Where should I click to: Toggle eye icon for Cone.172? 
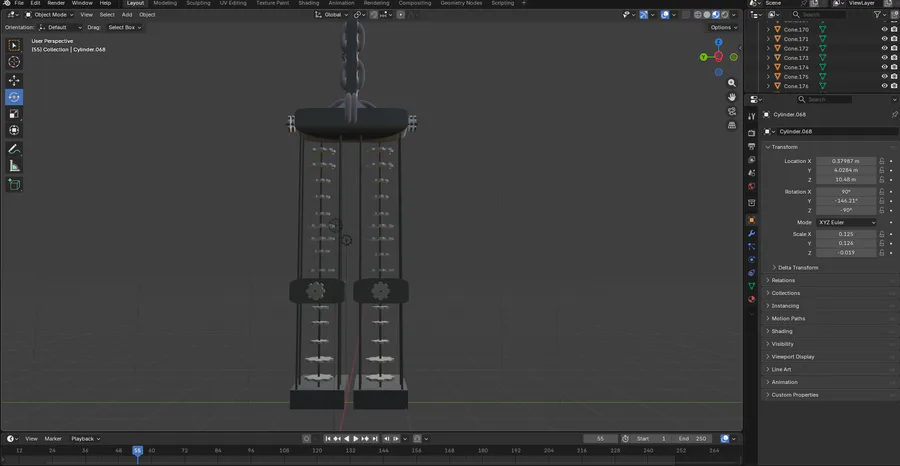click(885, 48)
